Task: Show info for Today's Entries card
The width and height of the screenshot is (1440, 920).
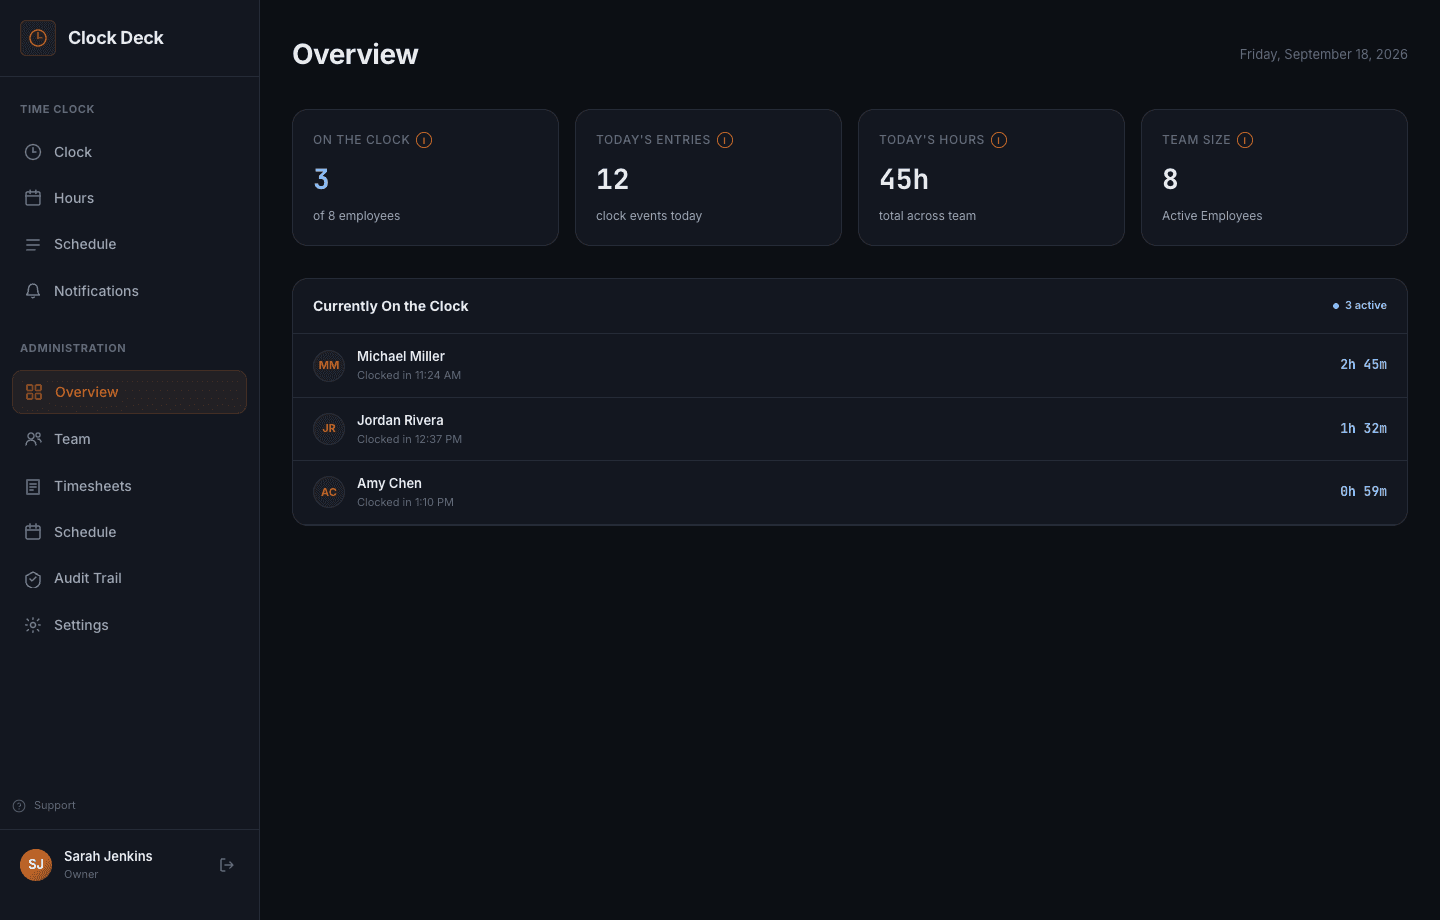Action: [x=725, y=140]
